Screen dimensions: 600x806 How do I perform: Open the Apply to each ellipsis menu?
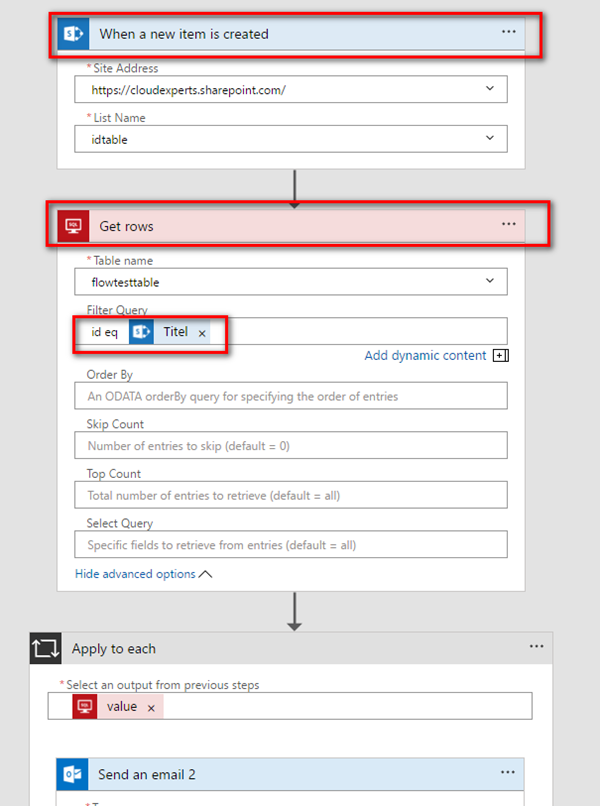[536, 647]
